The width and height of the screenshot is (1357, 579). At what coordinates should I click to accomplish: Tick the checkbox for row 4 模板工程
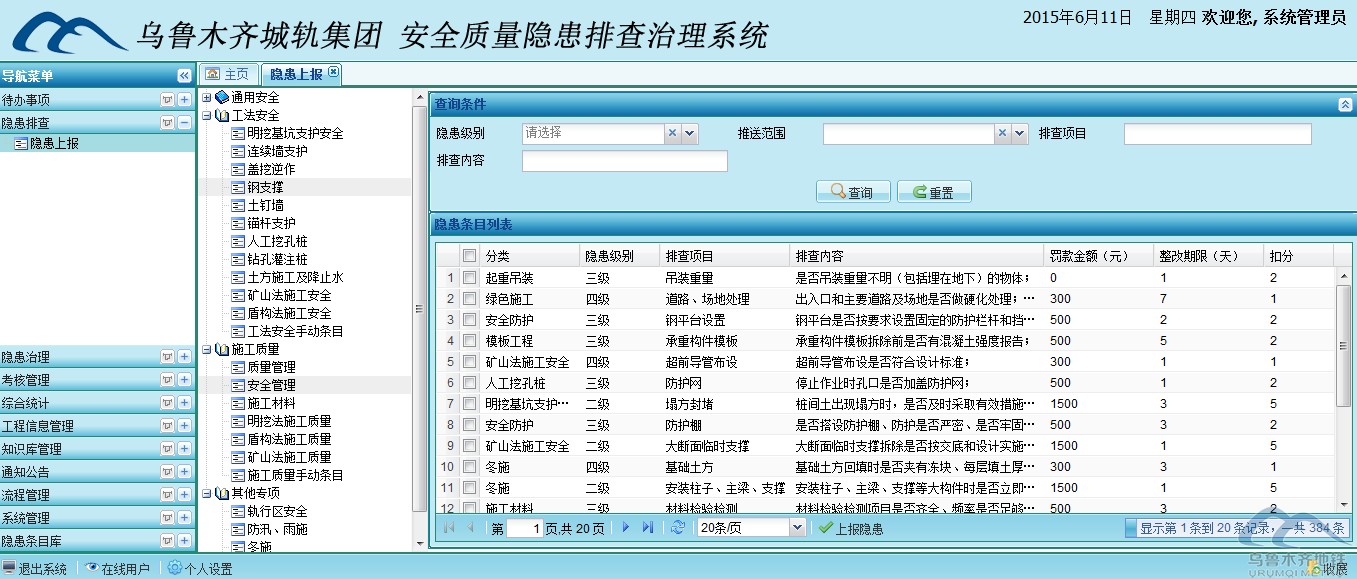469,341
